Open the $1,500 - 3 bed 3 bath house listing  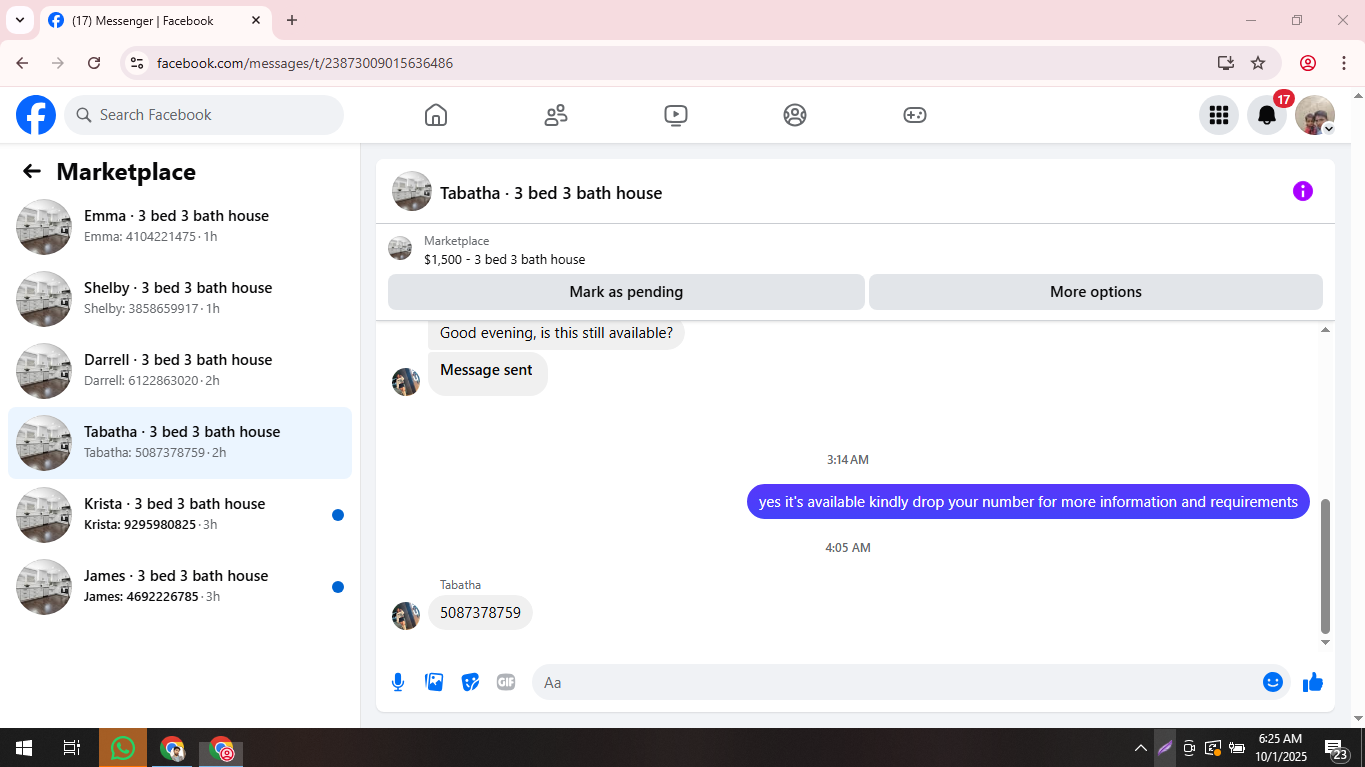505,259
